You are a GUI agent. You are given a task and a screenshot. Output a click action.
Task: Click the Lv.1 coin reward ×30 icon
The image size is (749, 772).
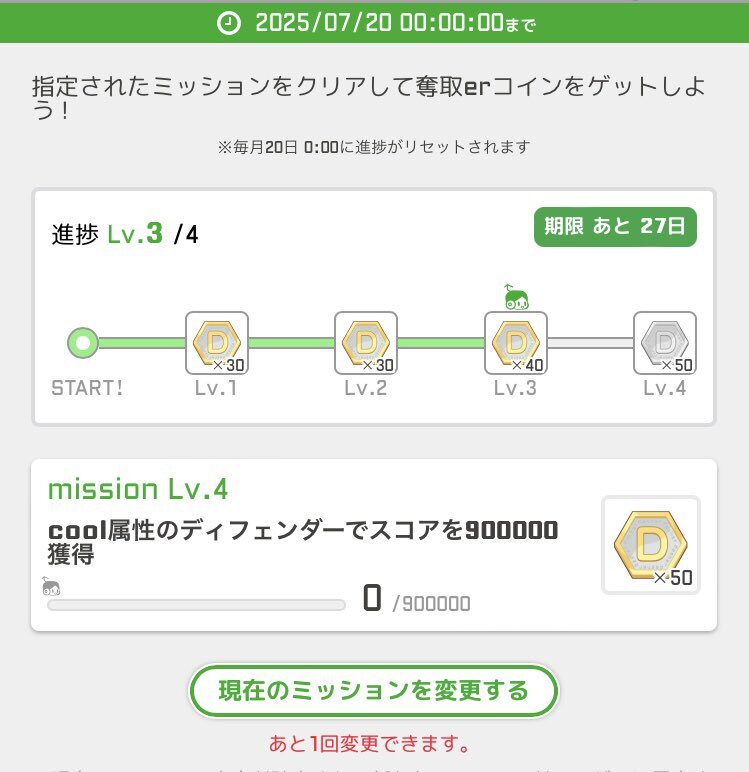coord(217,343)
